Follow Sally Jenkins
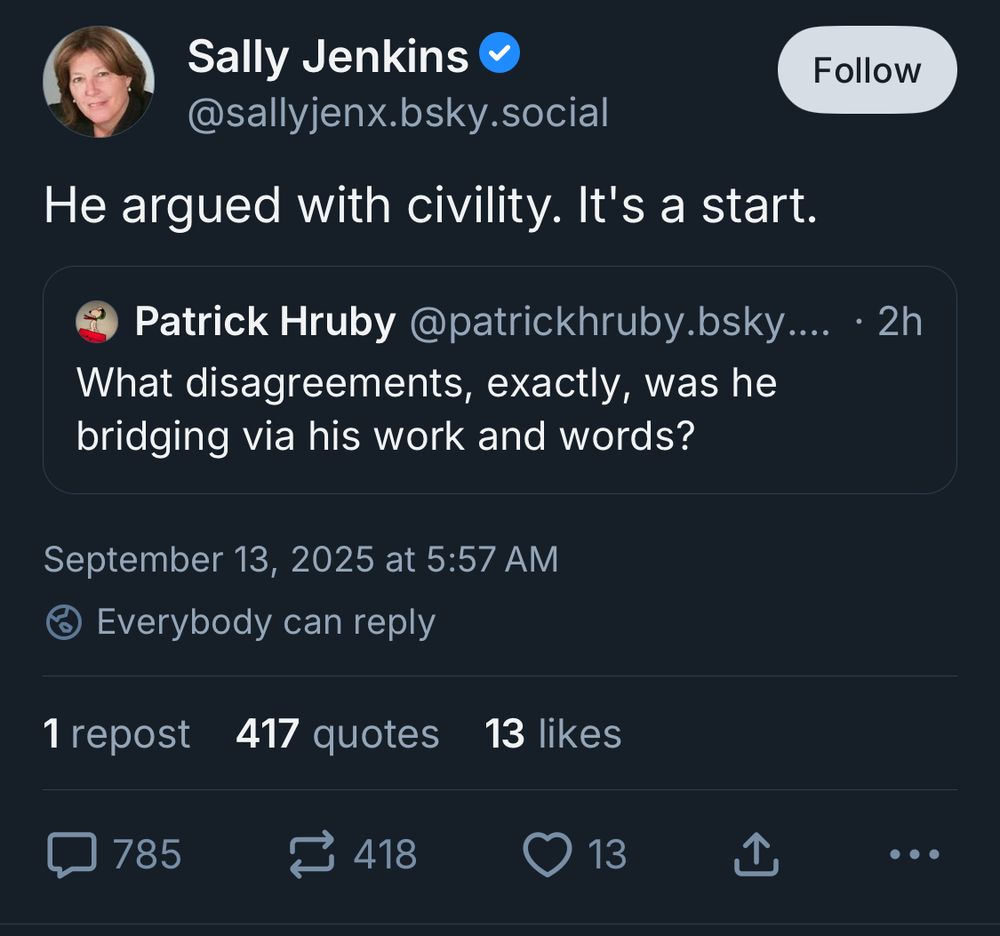 point(866,70)
